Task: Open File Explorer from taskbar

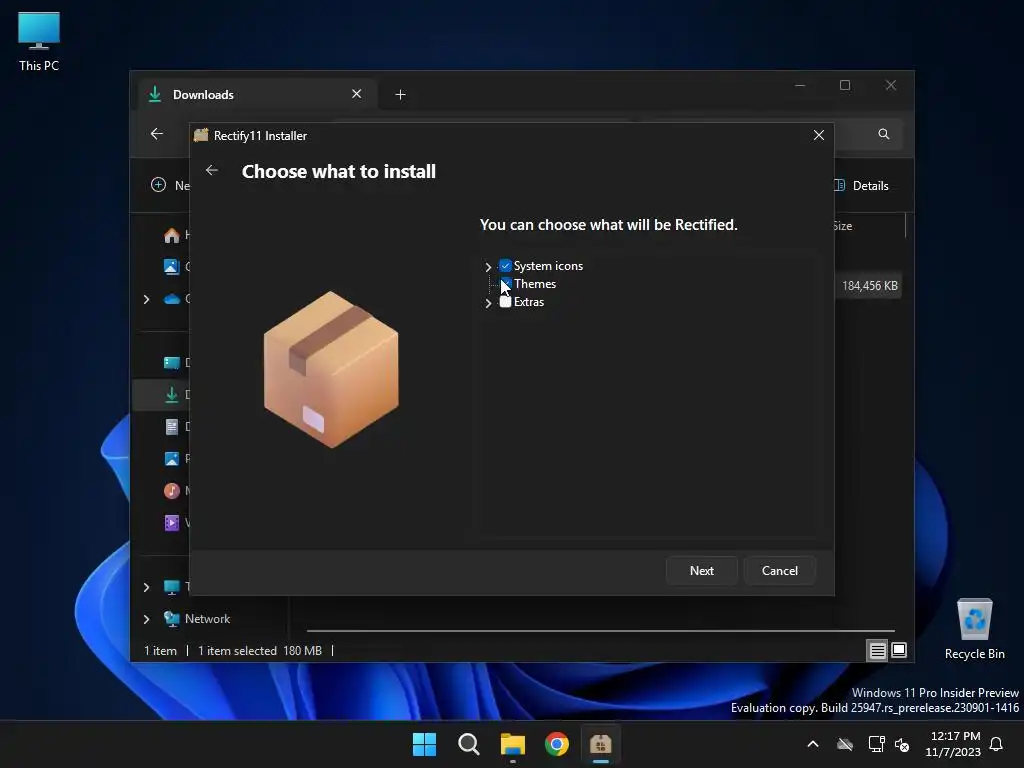Action: click(513, 744)
